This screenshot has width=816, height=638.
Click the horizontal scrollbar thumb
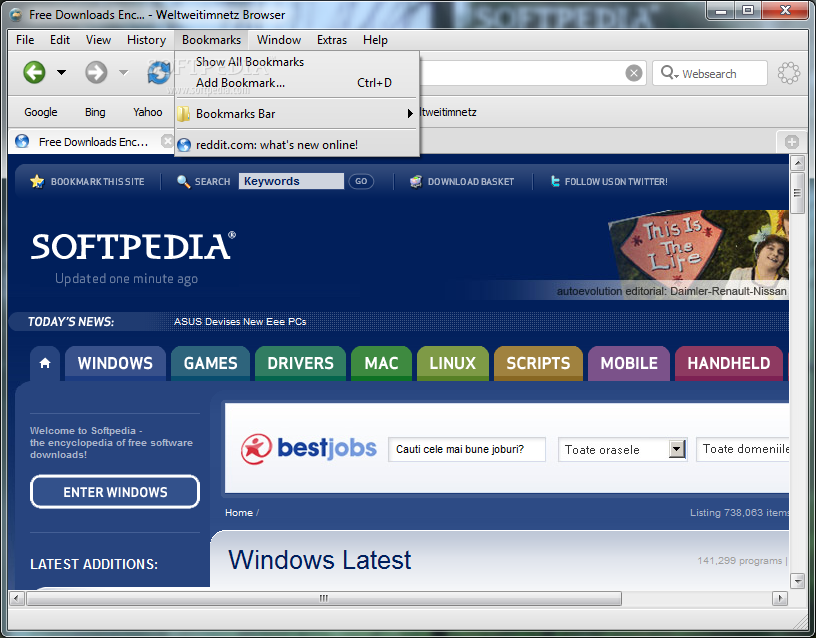[324, 598]
